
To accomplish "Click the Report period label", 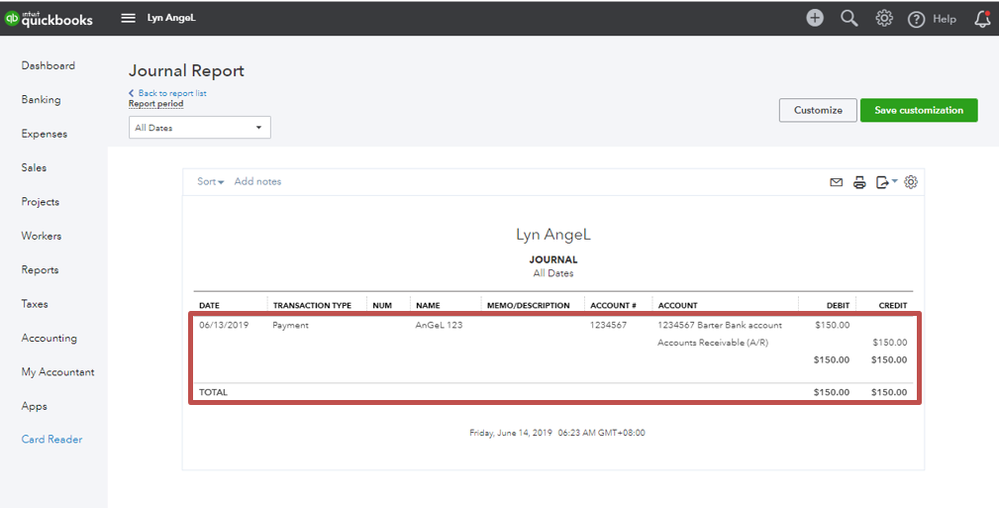I will pyautogui.click(x=156, y=103).
